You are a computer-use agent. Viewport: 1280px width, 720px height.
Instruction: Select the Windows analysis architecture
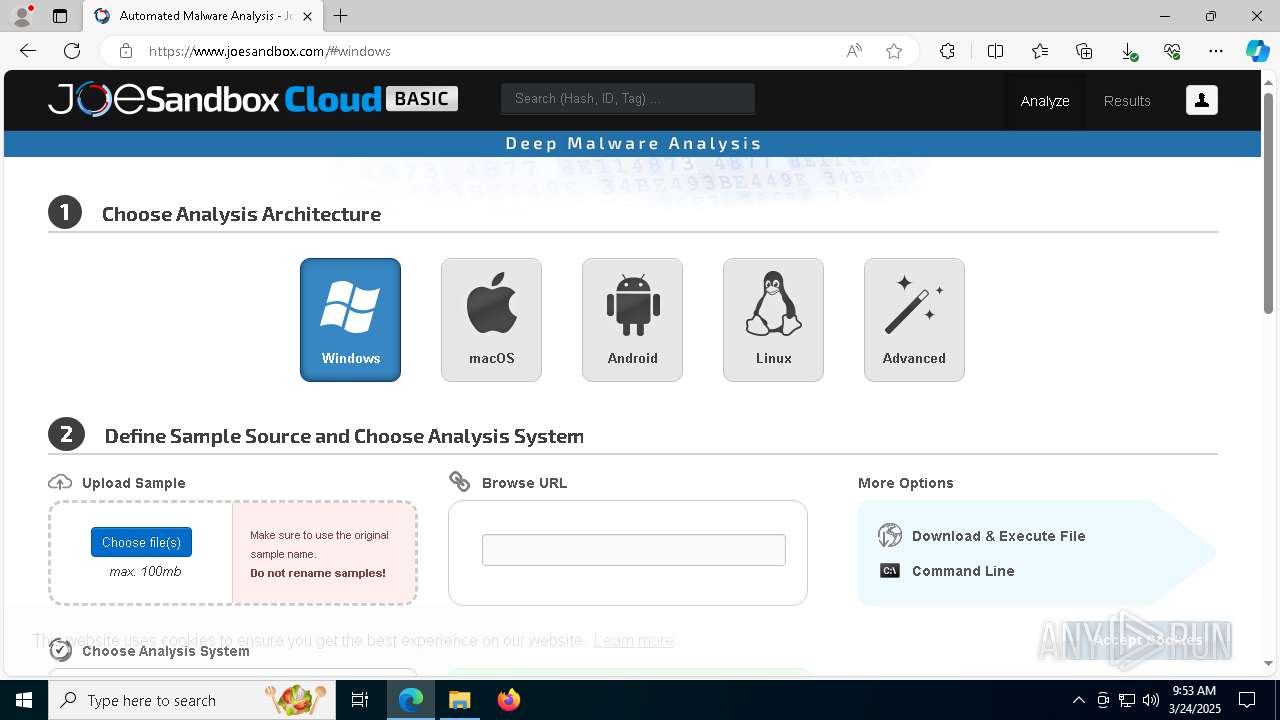[350, 320]
